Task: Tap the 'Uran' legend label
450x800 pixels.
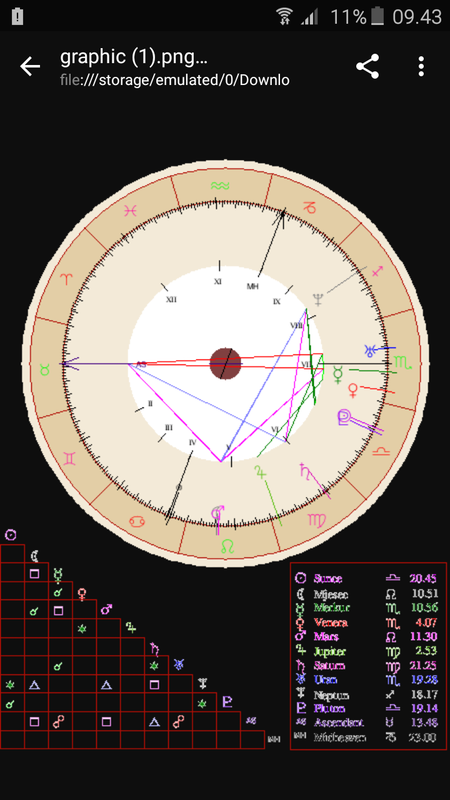Action: [x=325, y=680]
